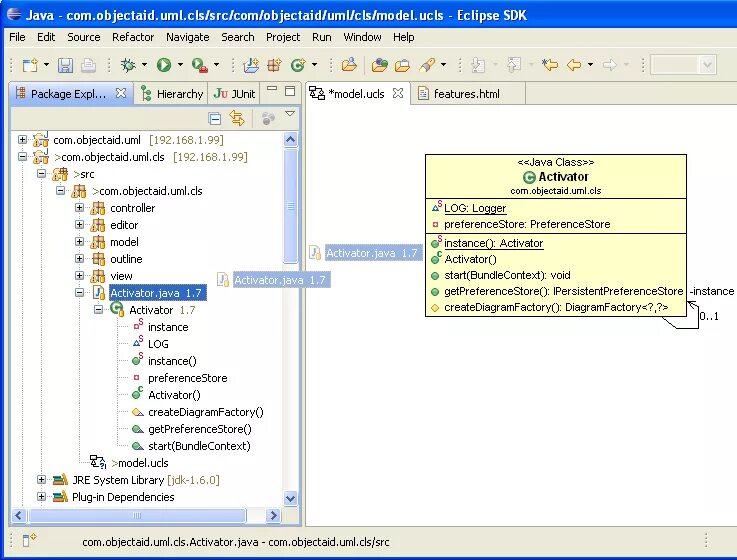The height and width of the screenshot is (560, 737).
Task: Open the New wizard dropdown arrow
Action: coord(47,65)
